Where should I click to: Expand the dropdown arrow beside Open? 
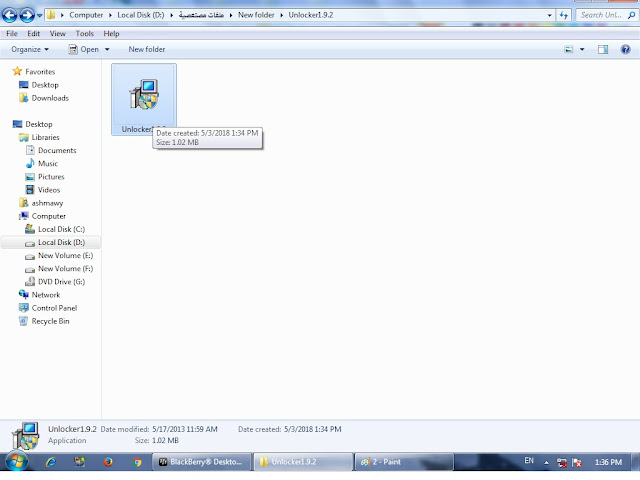tap(107, 49)
